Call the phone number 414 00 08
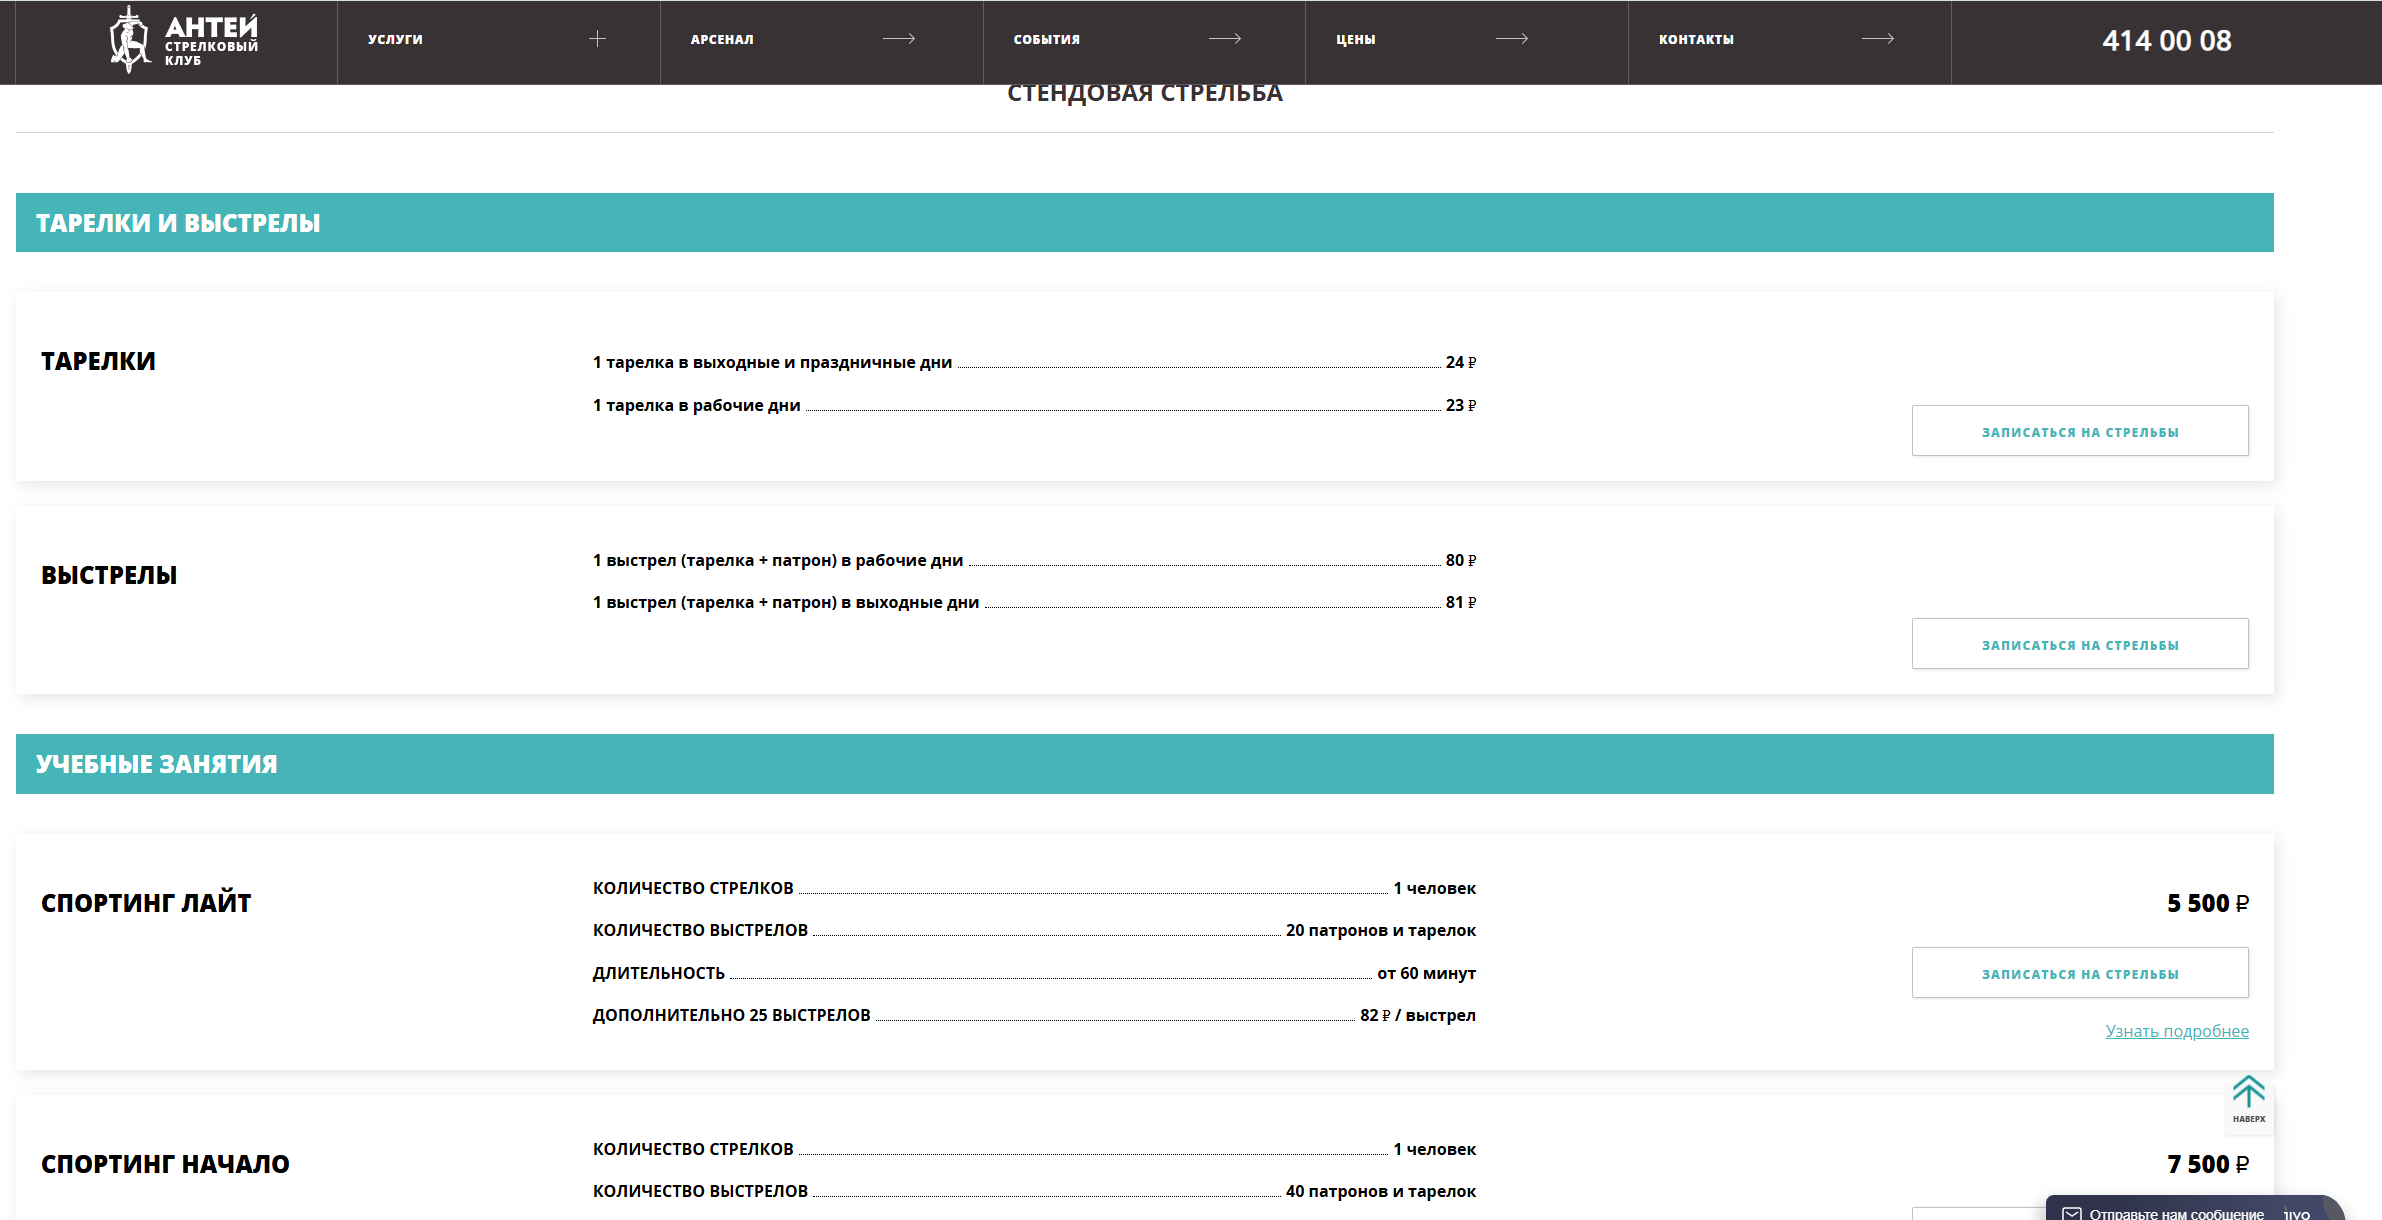The width and height of the screenshot is (2382, 1220). coord(2166,41)
